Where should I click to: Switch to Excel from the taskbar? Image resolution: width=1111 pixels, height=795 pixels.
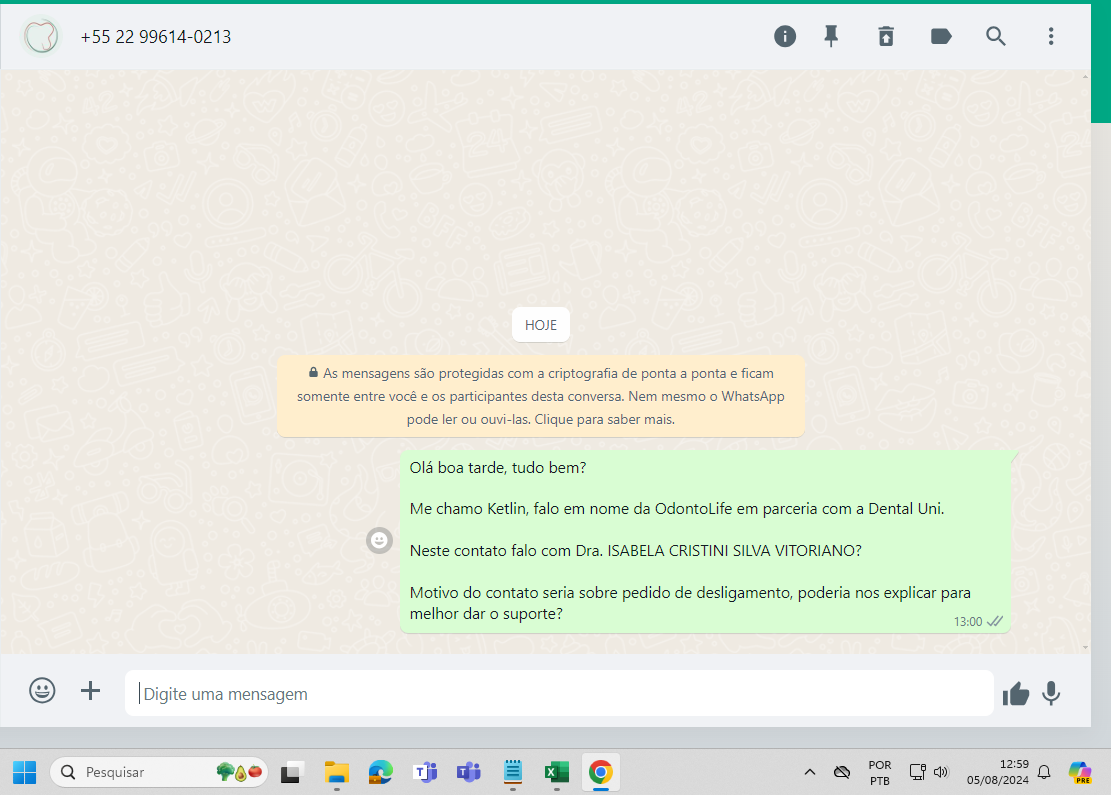tap(557, 772)
